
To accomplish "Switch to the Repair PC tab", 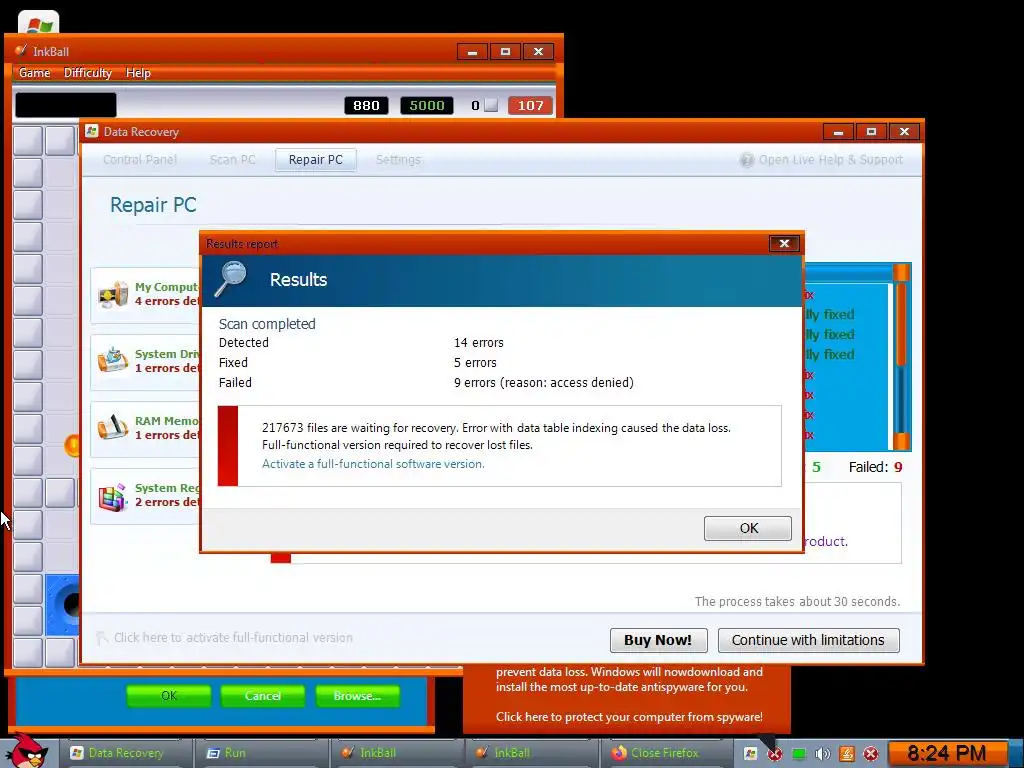I will pos(315,160).
